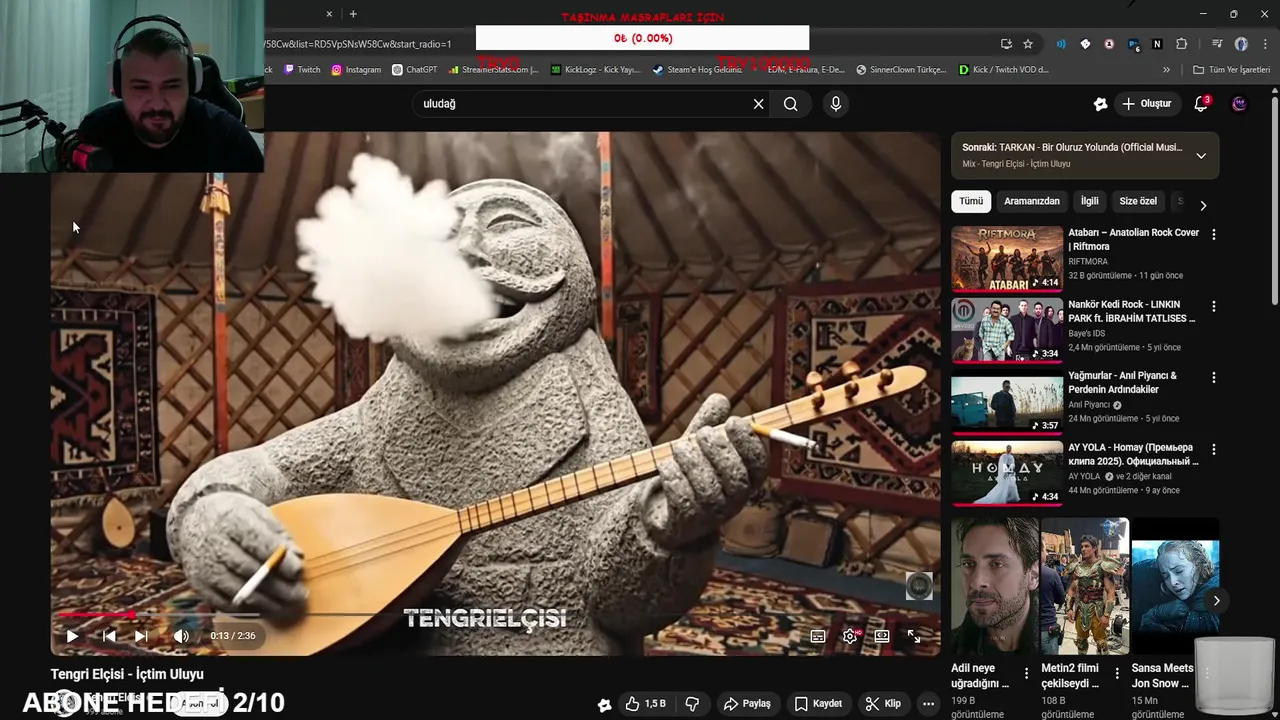Bookmark this page star icon
Viewport: 1280px width, 720px height.
pyautogui.click(x=1028, y=44)
